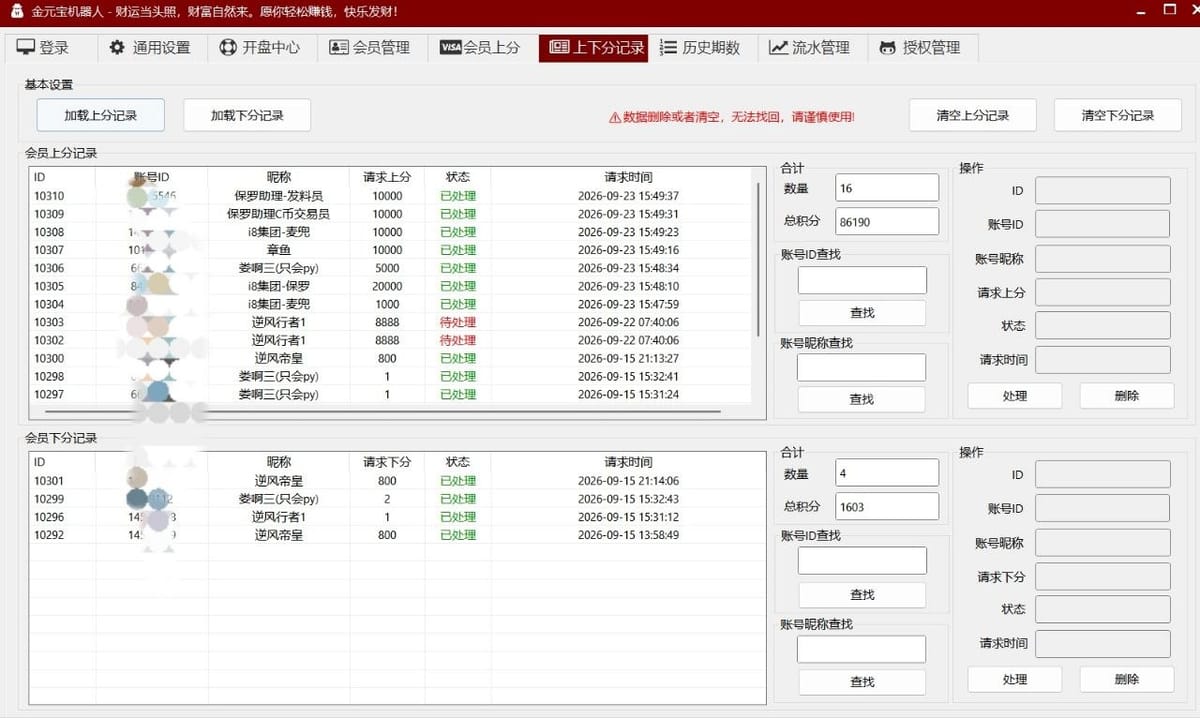Click amount 20000 in row 10305
Viewport: 1200px width, 718px height.
pyautogui.click(x=387, y=286)
